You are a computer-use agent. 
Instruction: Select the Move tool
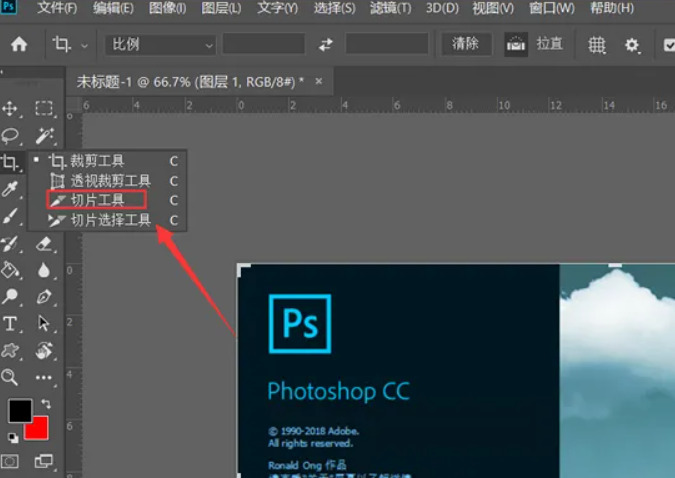click(9, 109)
